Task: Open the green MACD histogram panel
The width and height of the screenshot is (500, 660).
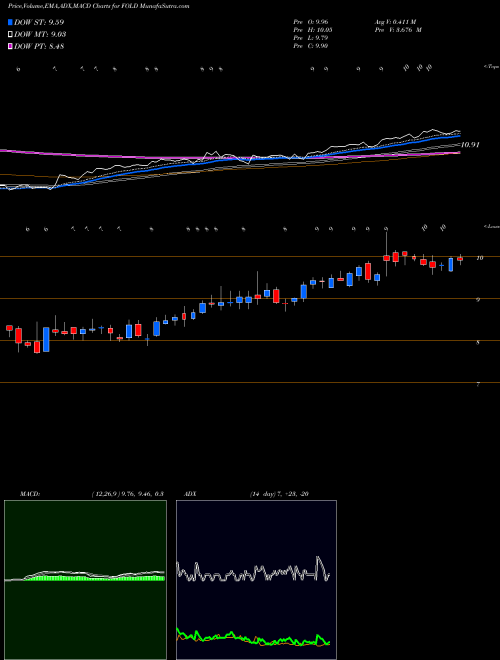Action: click(x=85, y=580)
